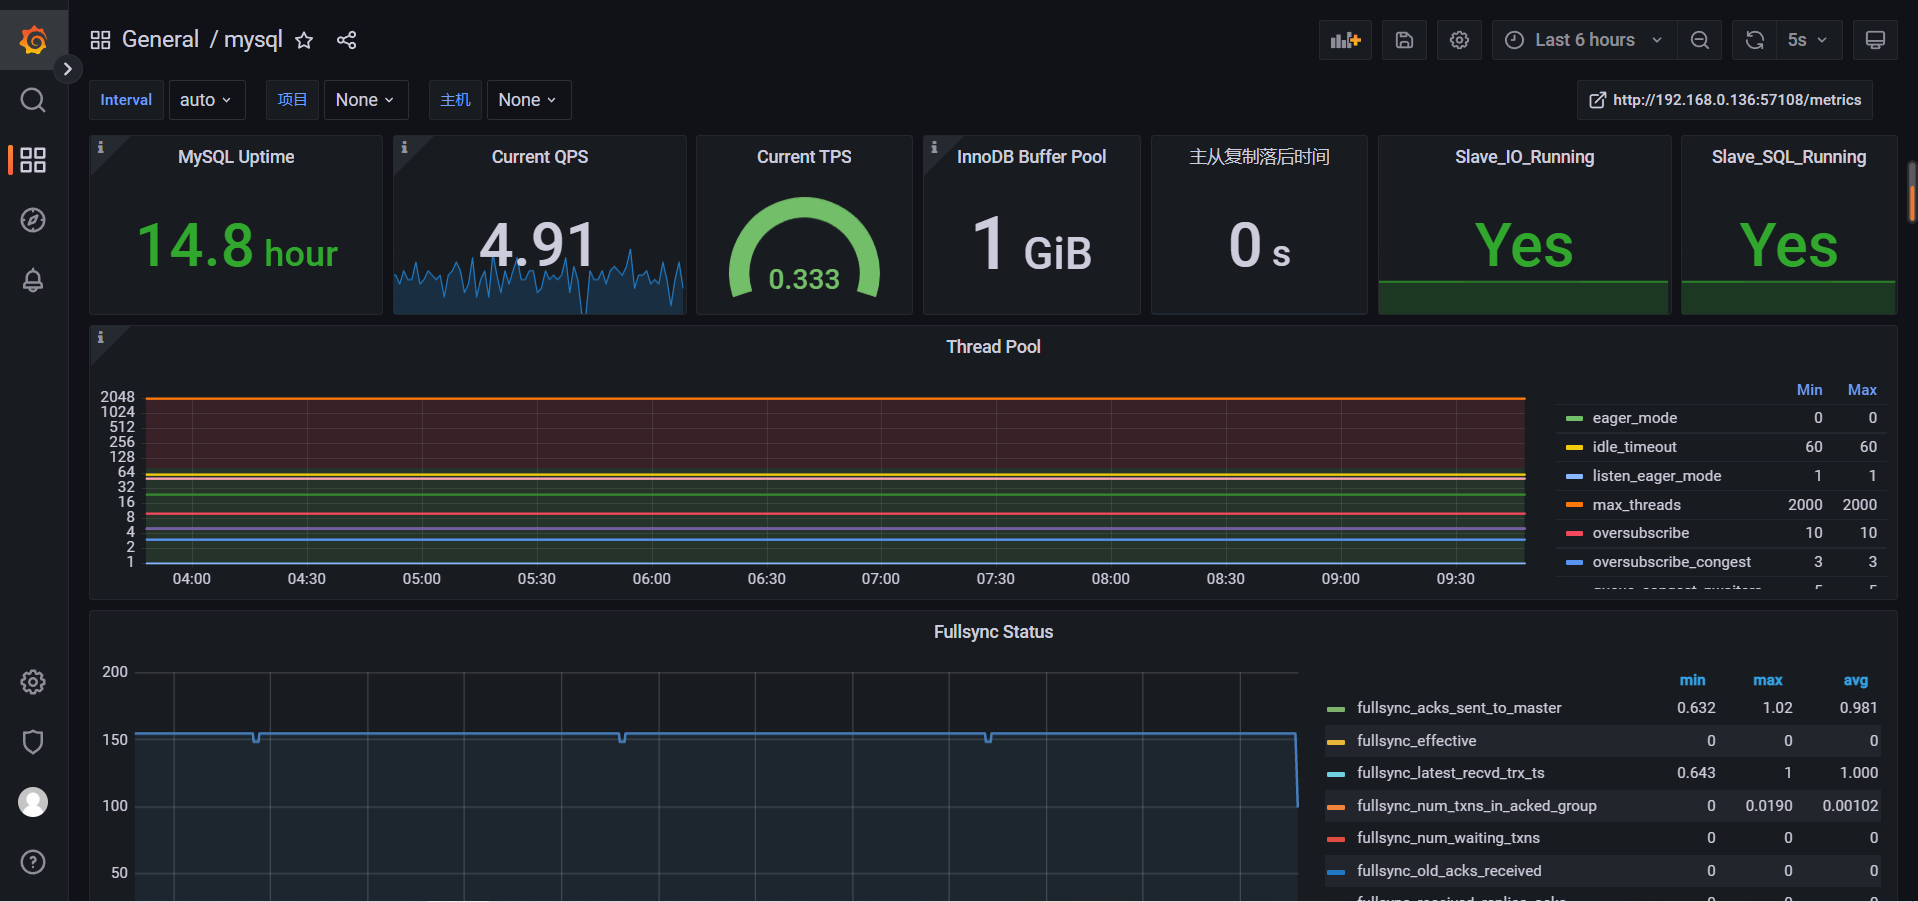The height and width of the screenshot is (902, 1918).
Task: Add a new panel
Action: click(1345, 40)
